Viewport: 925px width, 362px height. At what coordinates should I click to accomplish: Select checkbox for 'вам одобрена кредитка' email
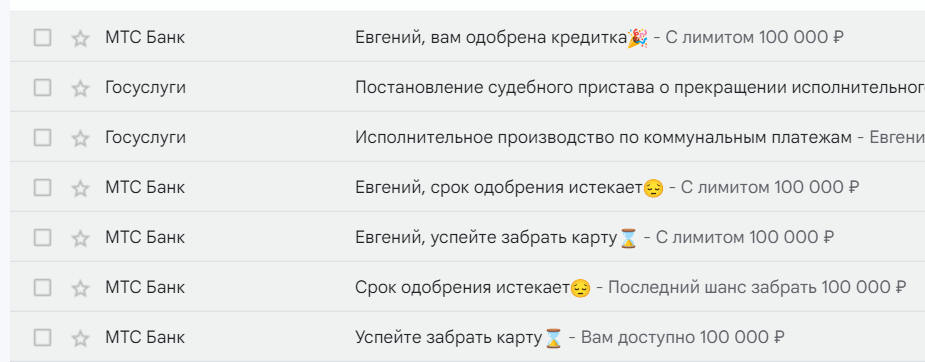tap(42, 38)
